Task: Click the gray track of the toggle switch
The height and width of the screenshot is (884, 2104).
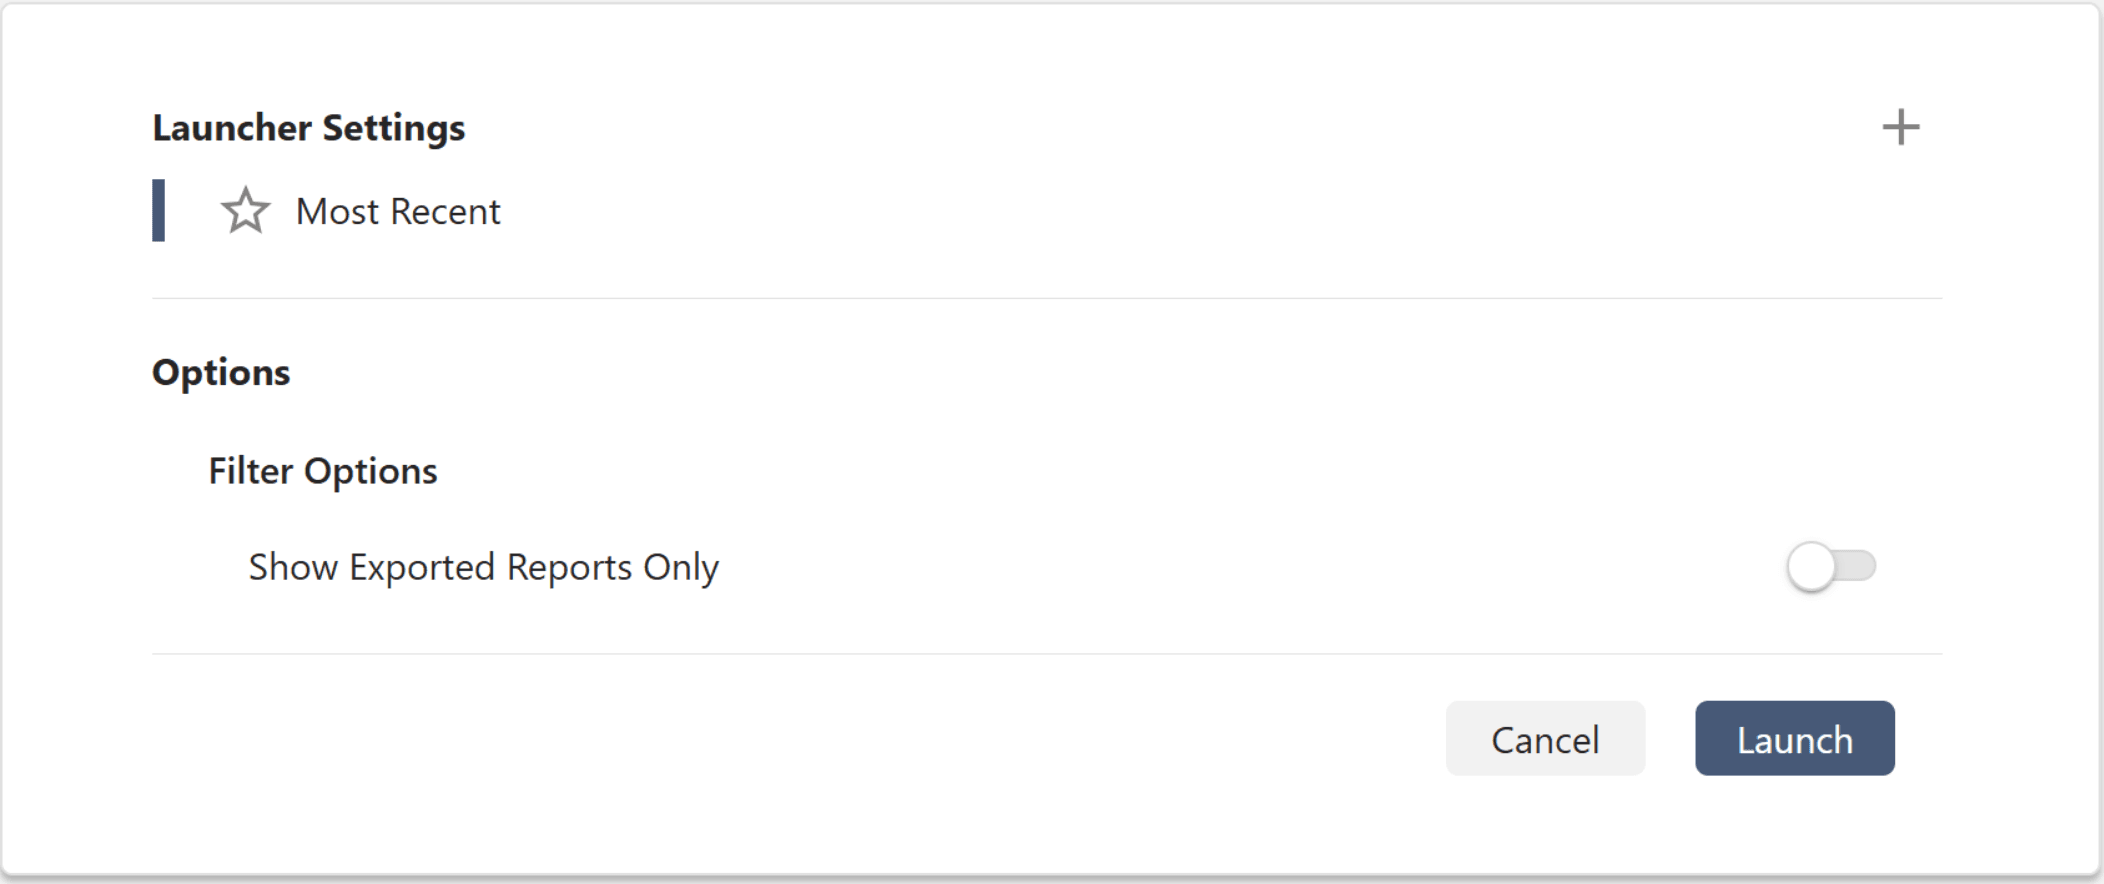Action: point(1858,566)
